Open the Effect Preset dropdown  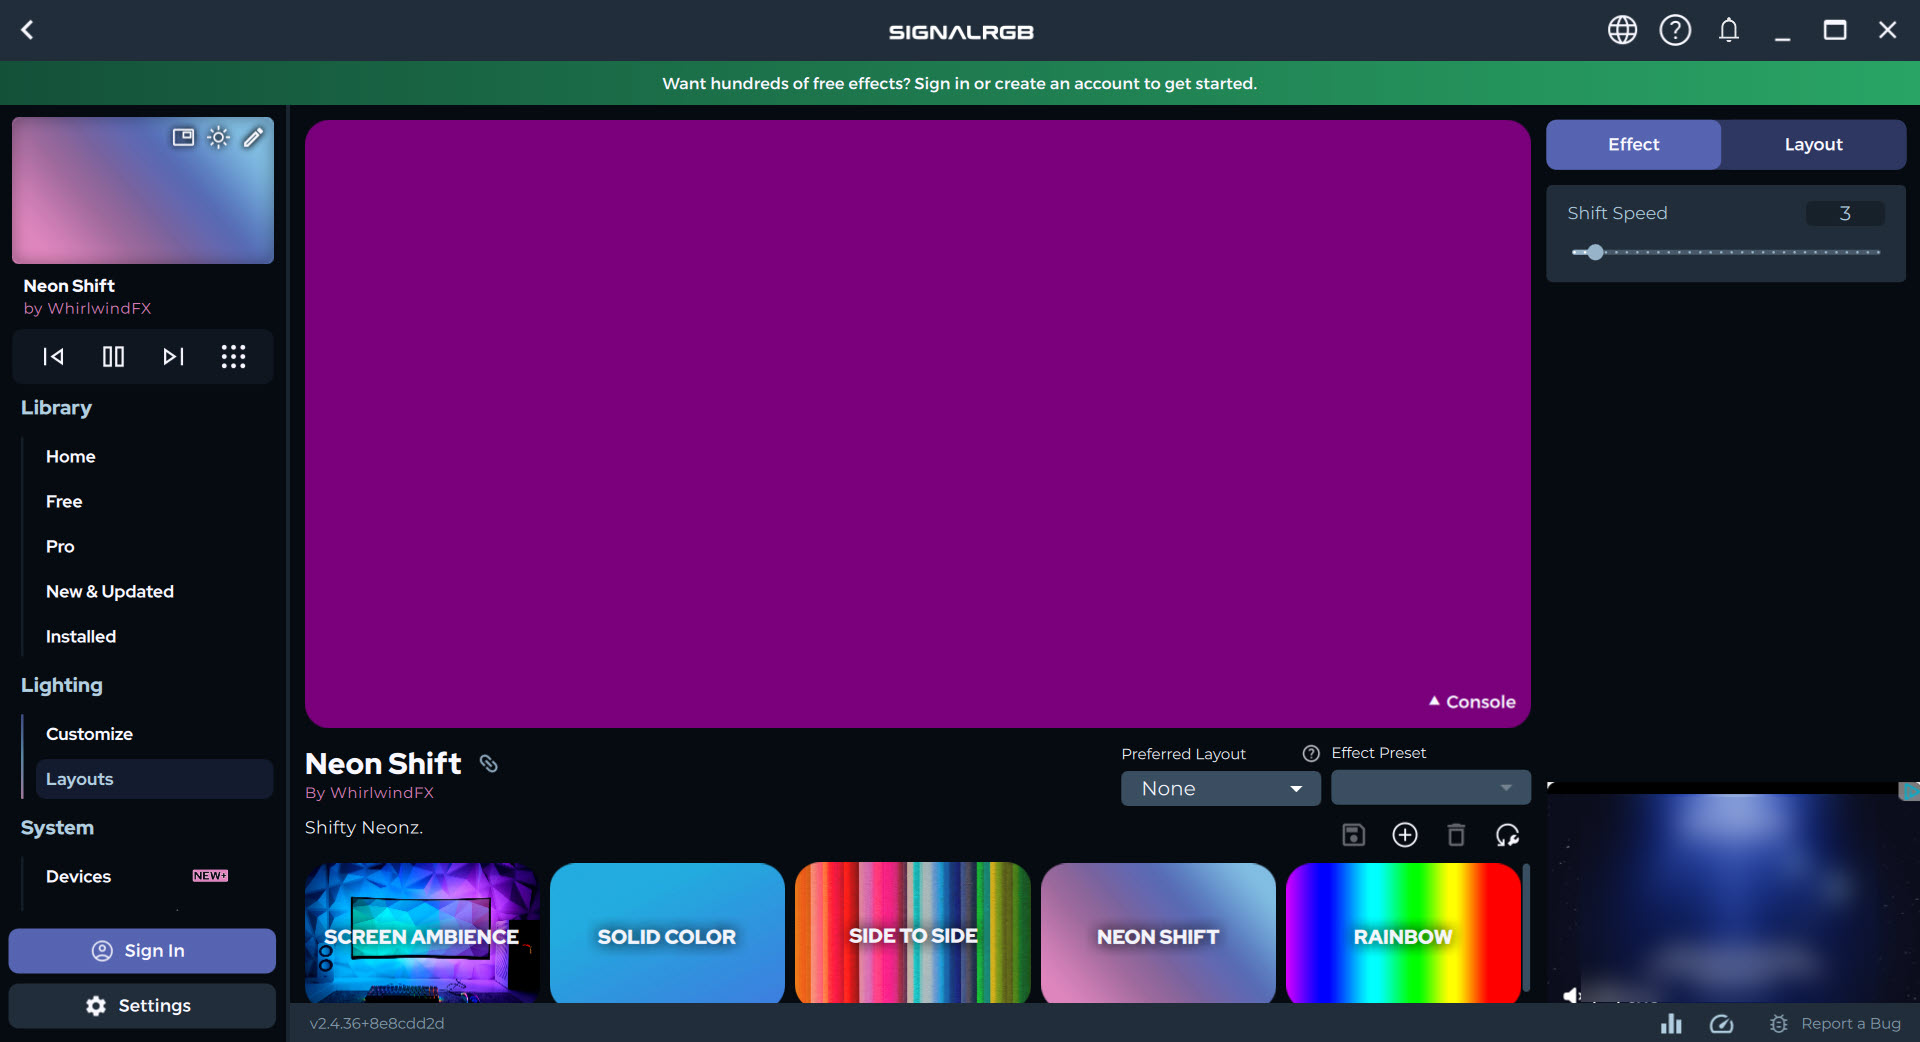(1430, 788)
